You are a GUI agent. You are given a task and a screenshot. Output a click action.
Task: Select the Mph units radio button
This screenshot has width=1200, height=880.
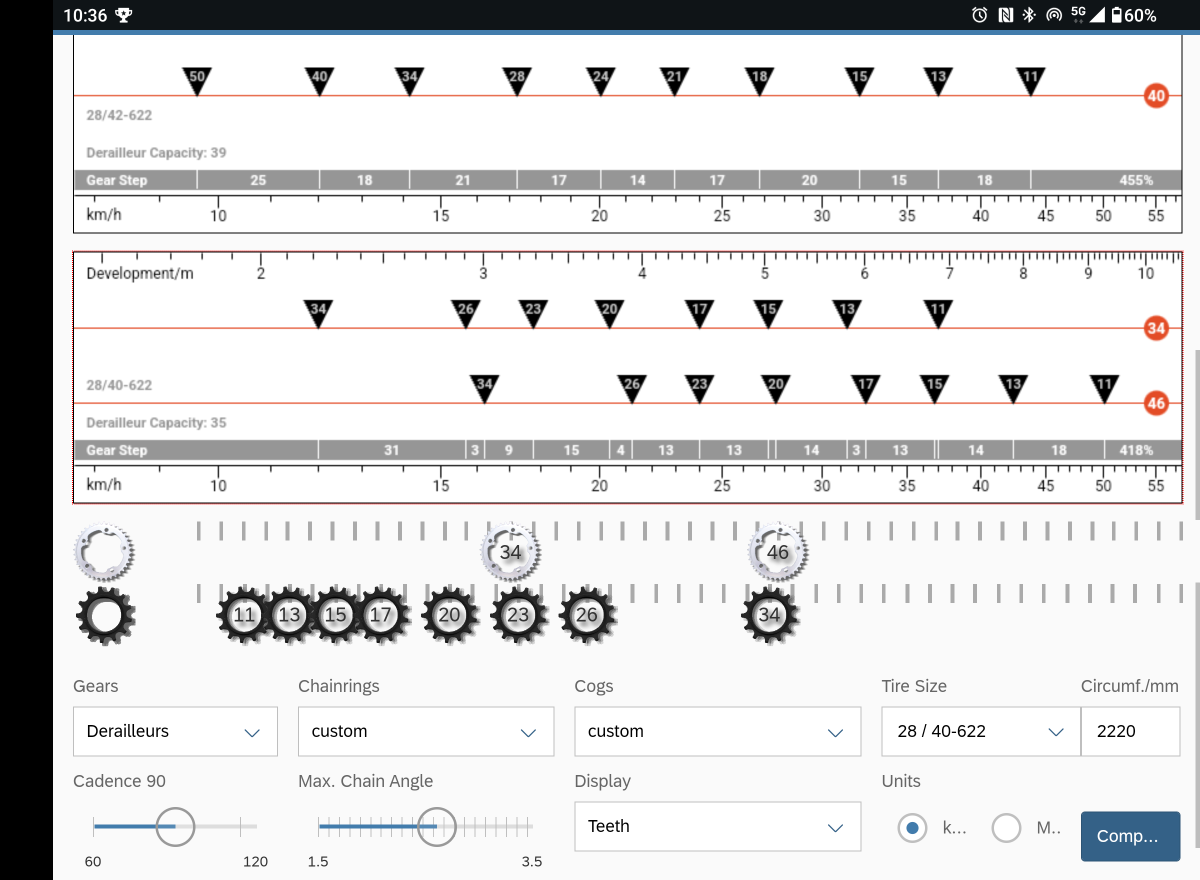point(1006,828)
